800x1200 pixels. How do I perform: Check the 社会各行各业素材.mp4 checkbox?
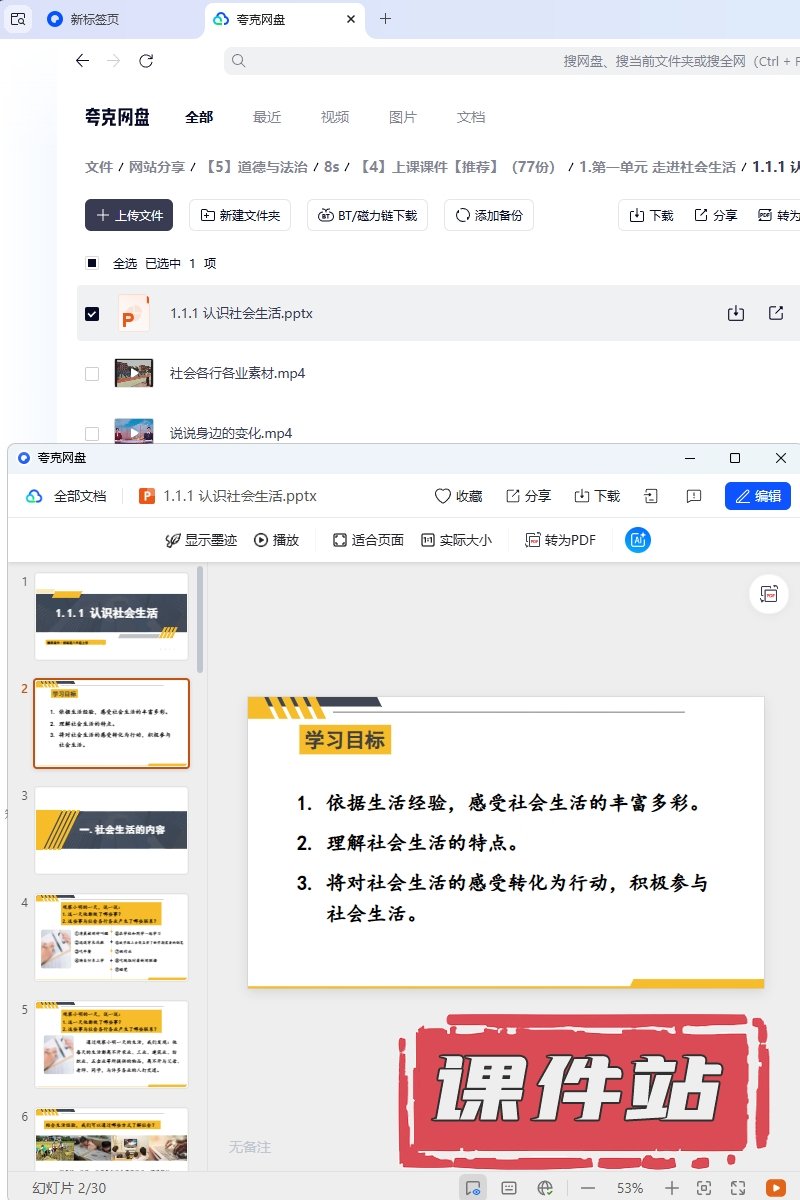click(92, 374)
